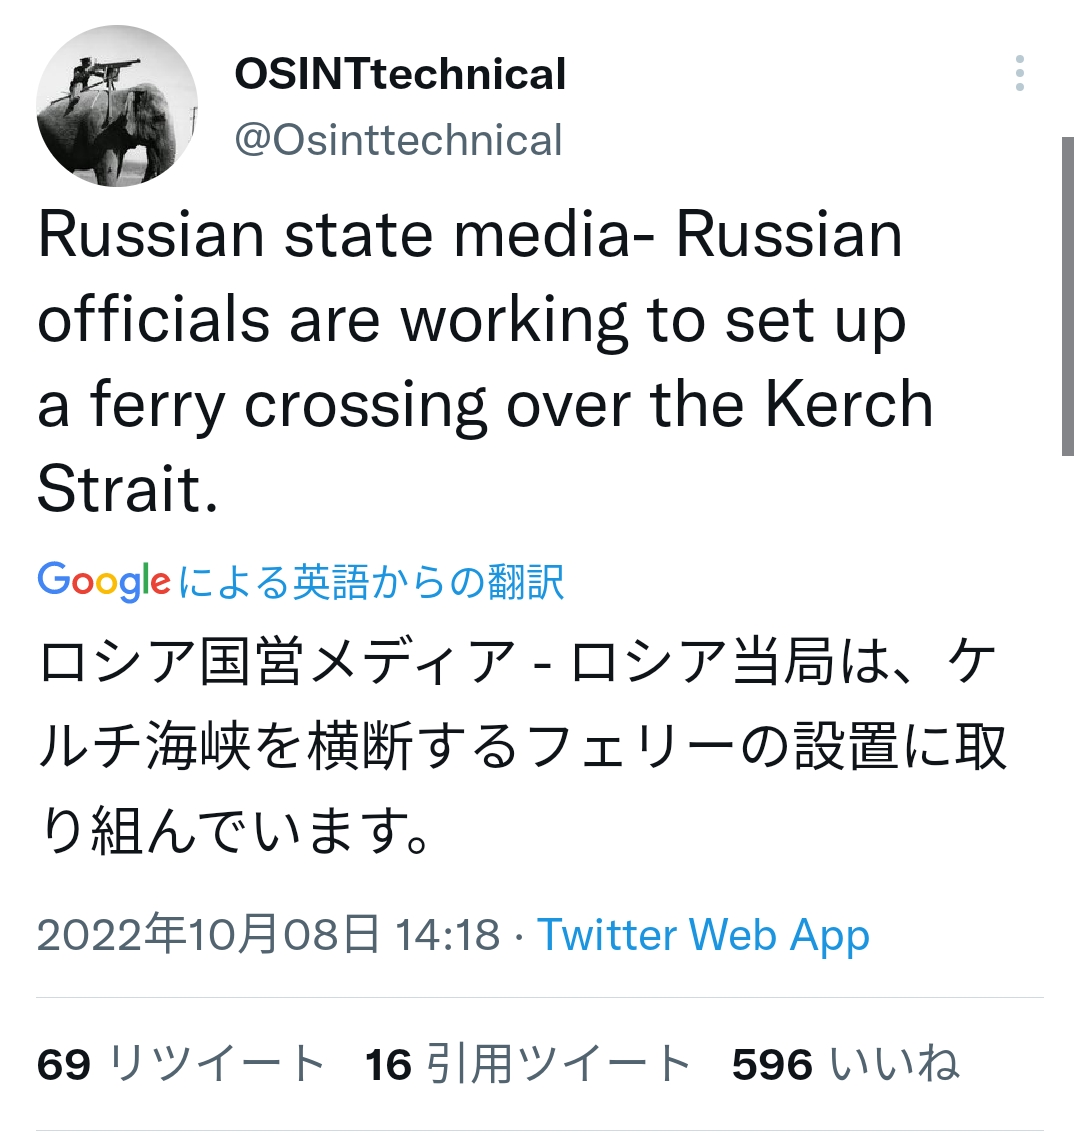This screenshot has width=1080, height=1138.
Task: Click the vertical scrollbar thumb
Action: click(1067, 297)
